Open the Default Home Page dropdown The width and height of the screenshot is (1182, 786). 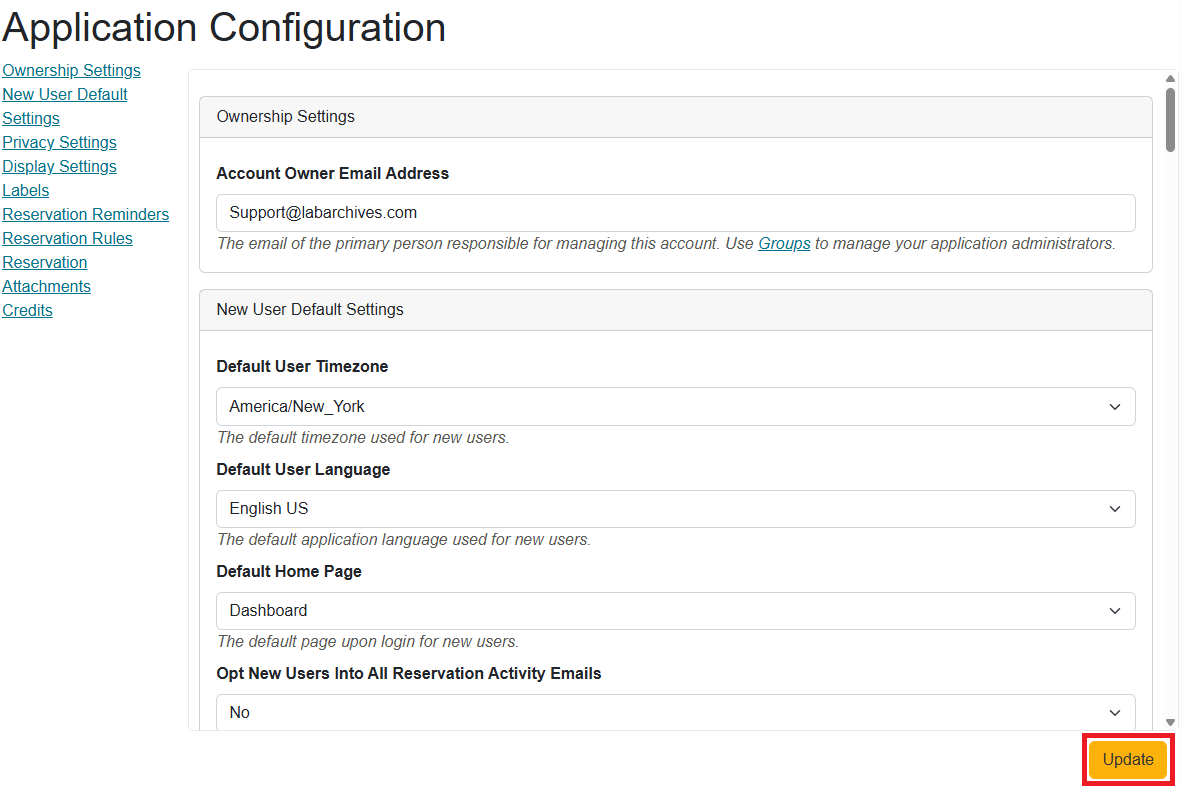675,610
